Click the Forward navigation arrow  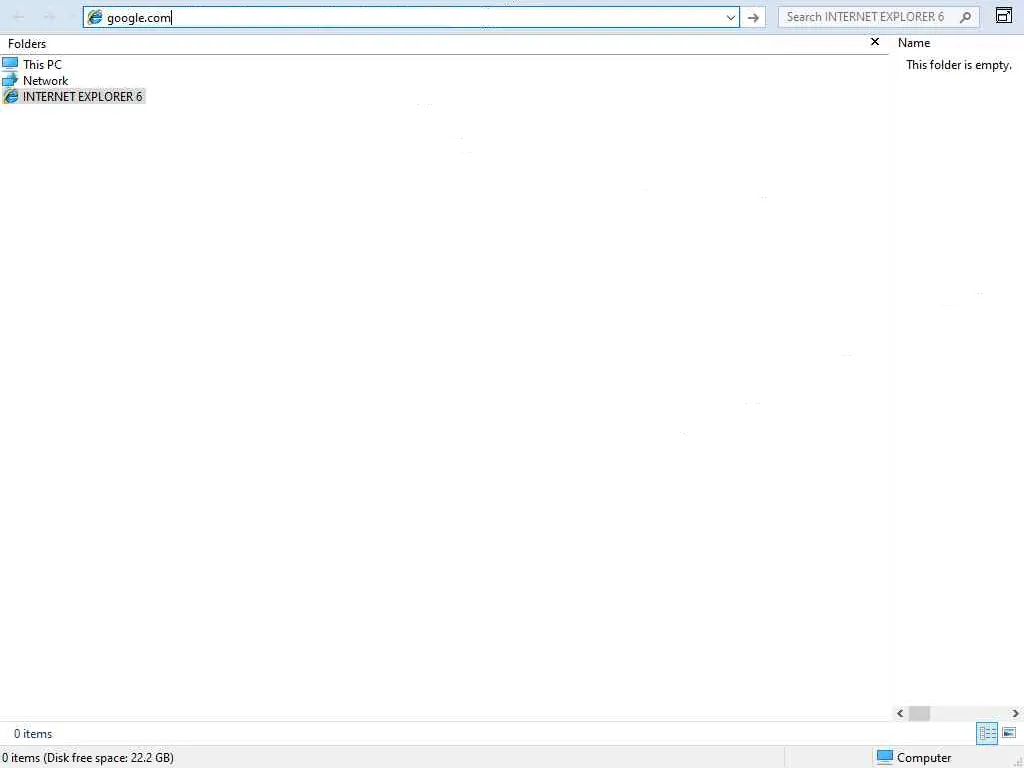[x=49, y=18]
